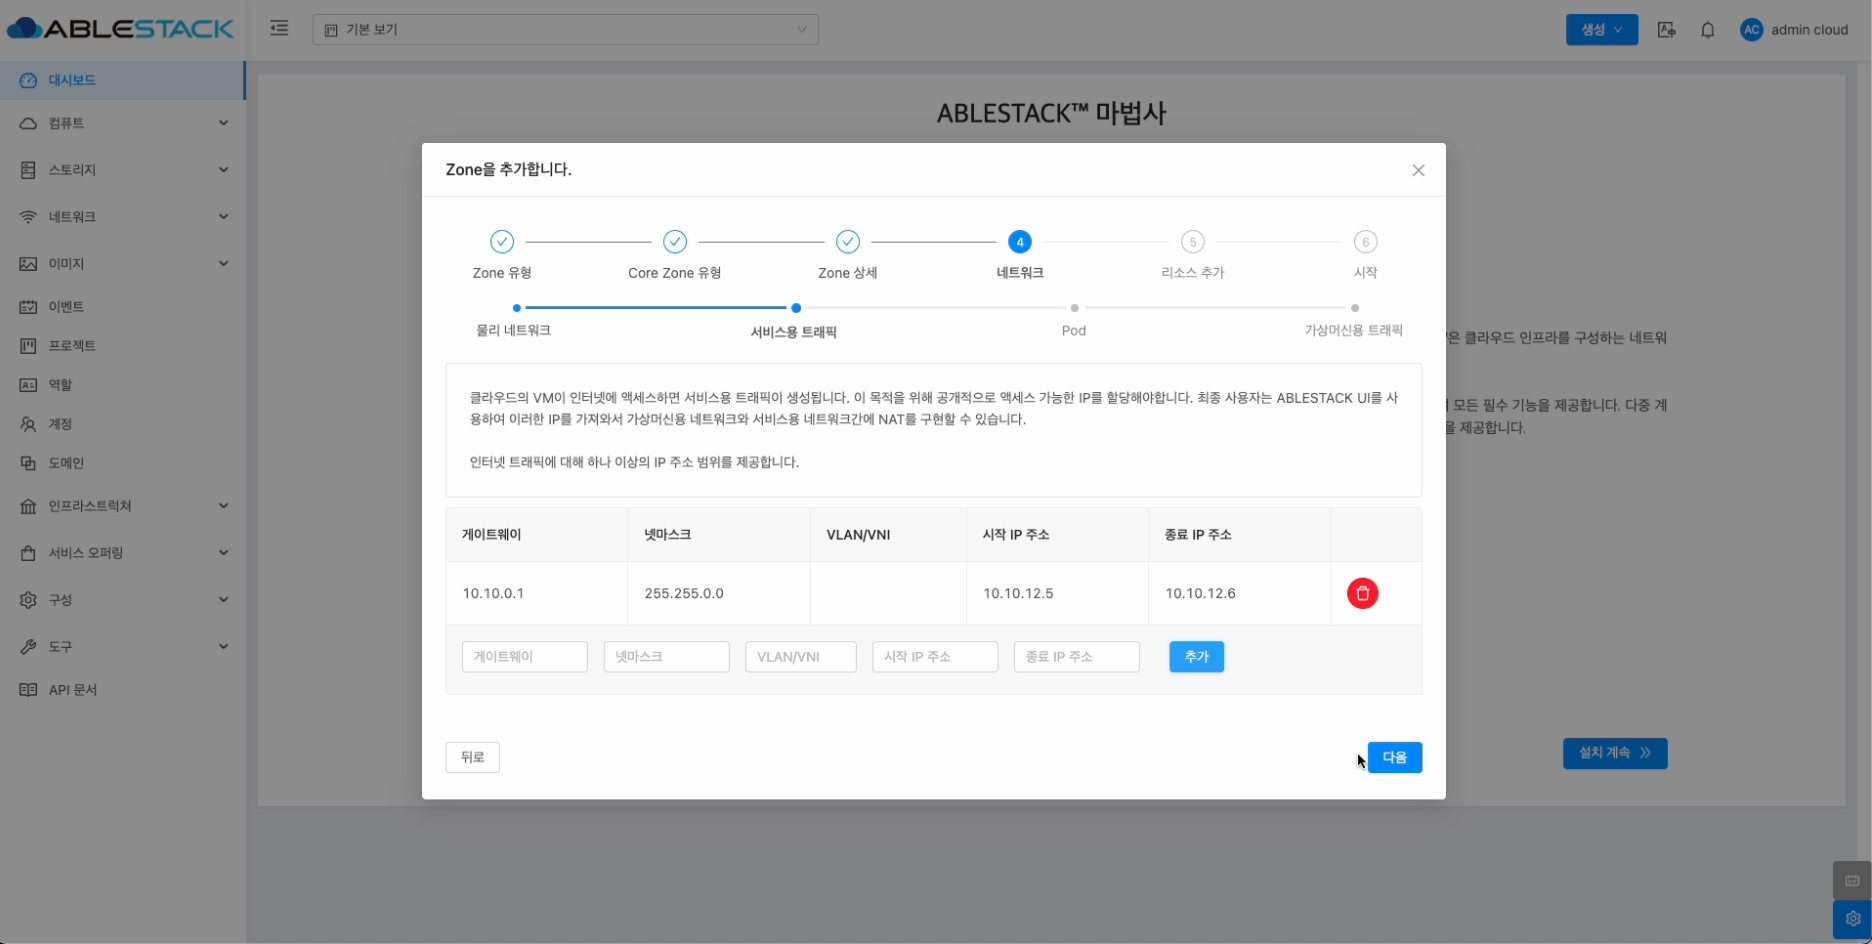Open the 생성 create dropdown button

pos(1601,30)
